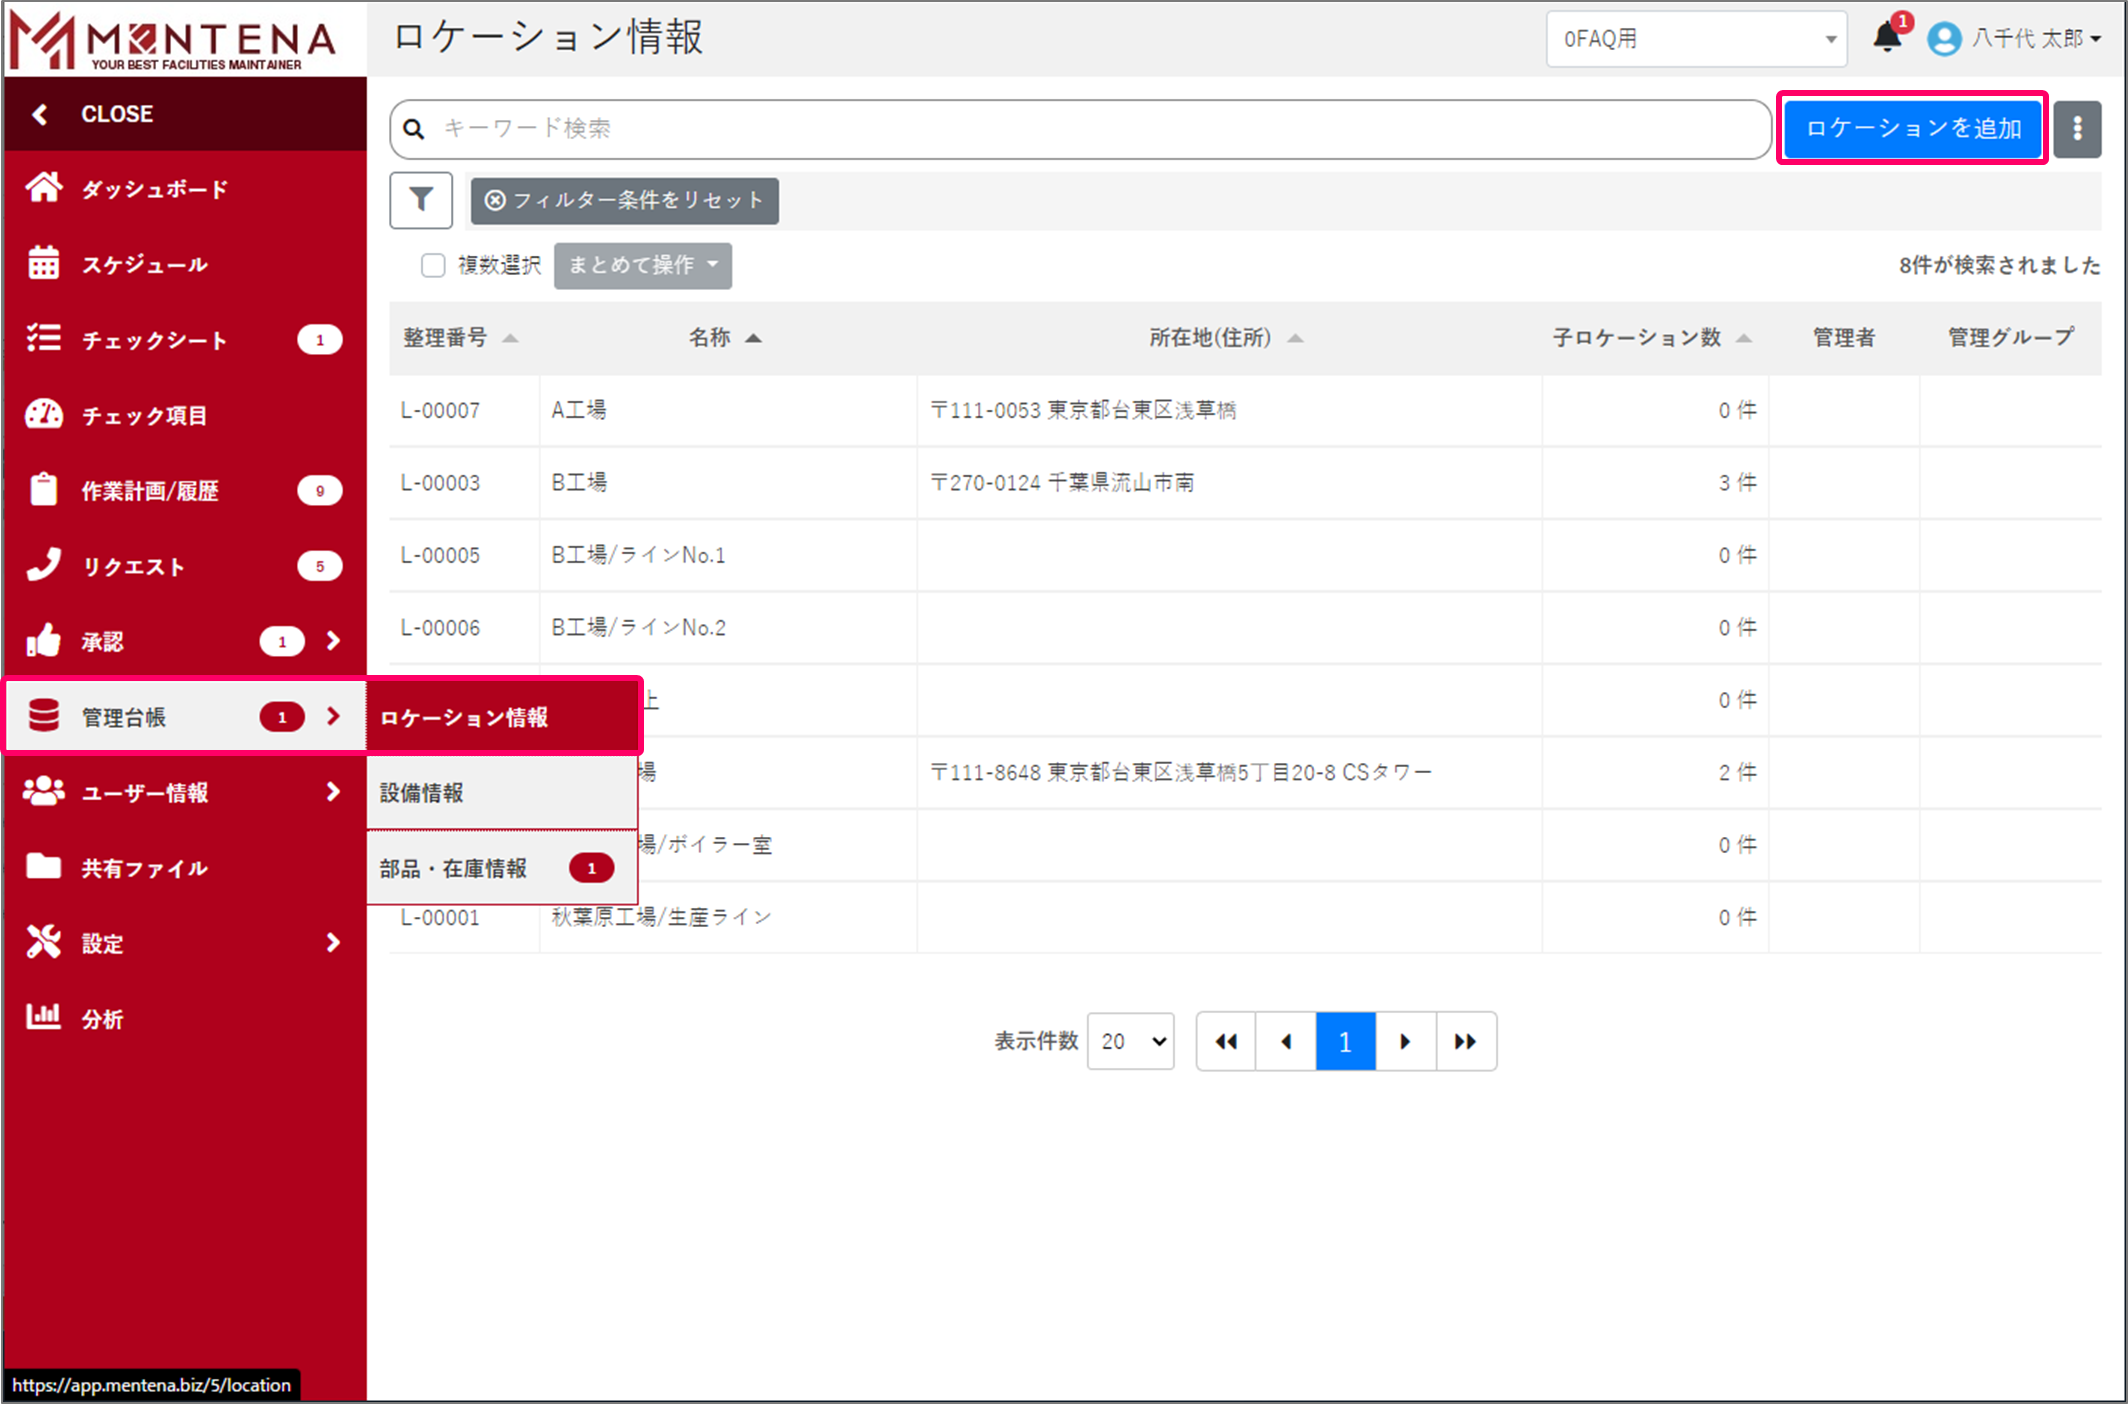Open 表示件数 20 select box
Viewport: 2128px width, 1404px height.
pos(1131,1041)
